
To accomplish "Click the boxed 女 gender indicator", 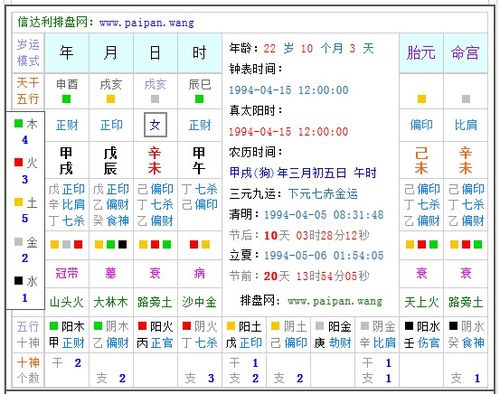I will (155, 125).
